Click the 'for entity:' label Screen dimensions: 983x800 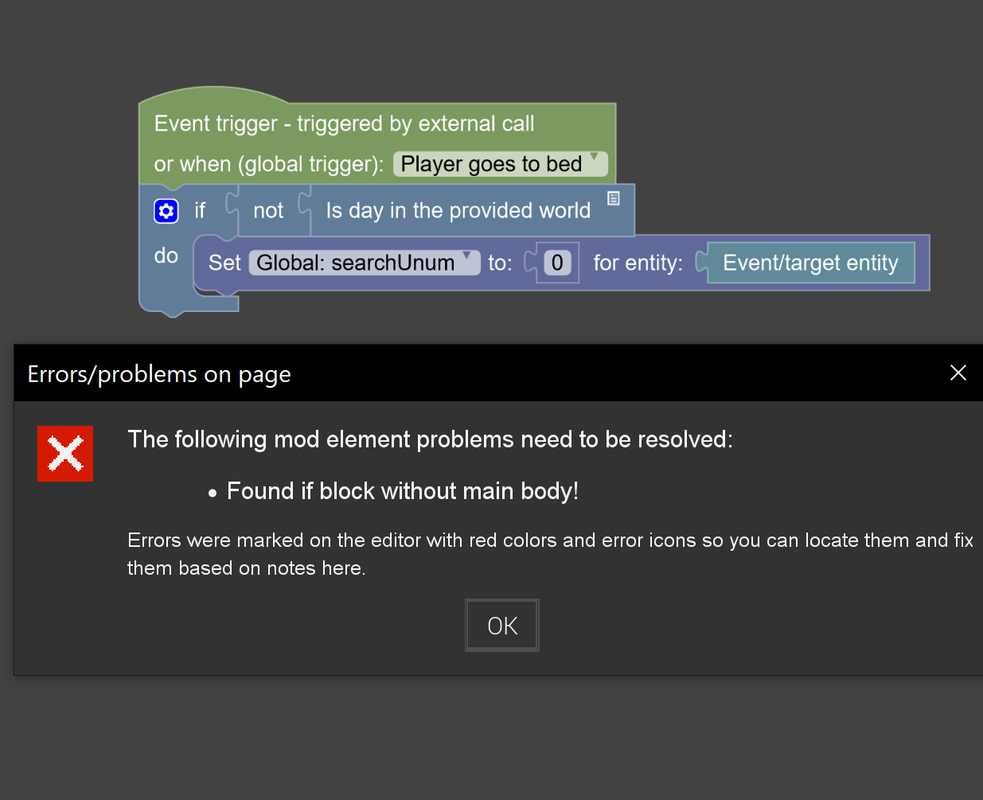point(638,263)
